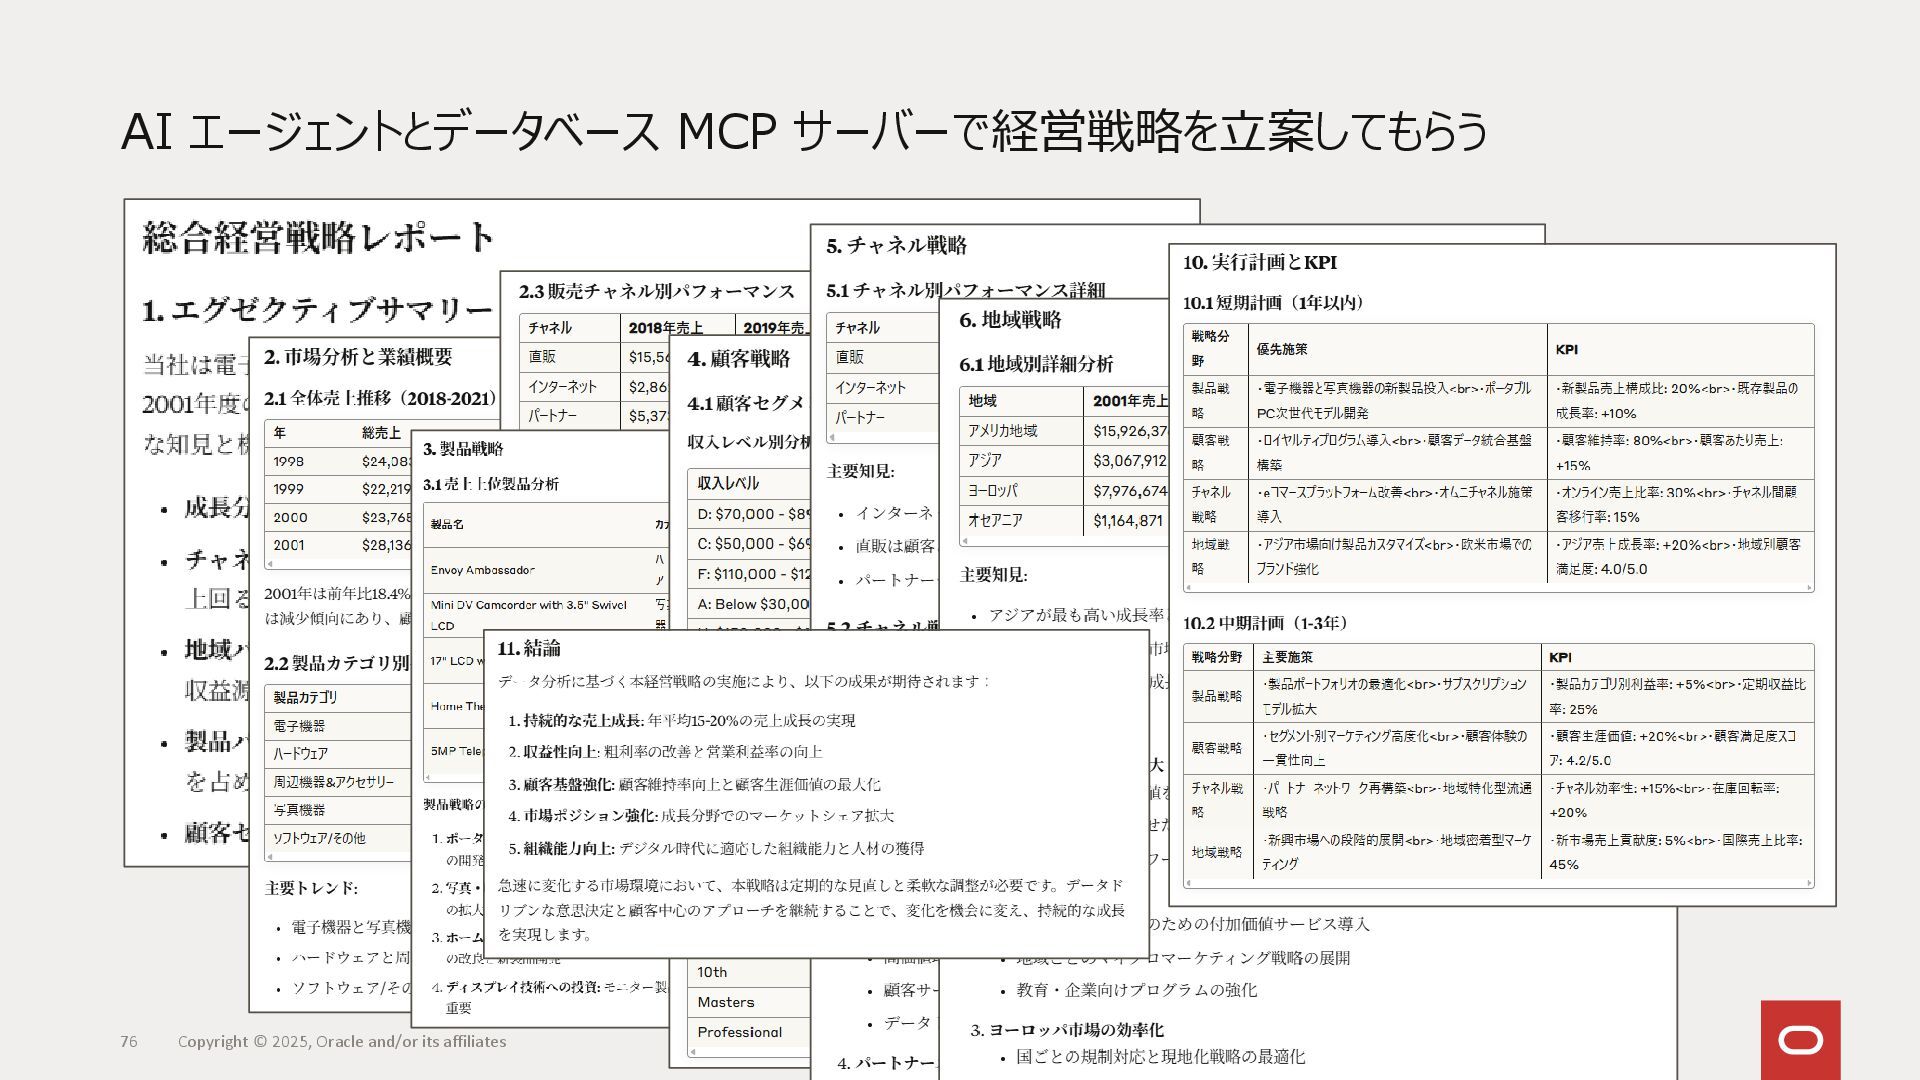The width and height of the screenshot is (1920, 1080).
Task: Click the 2. 市場分析と業績概要 heading
Action: pos(358,357)
